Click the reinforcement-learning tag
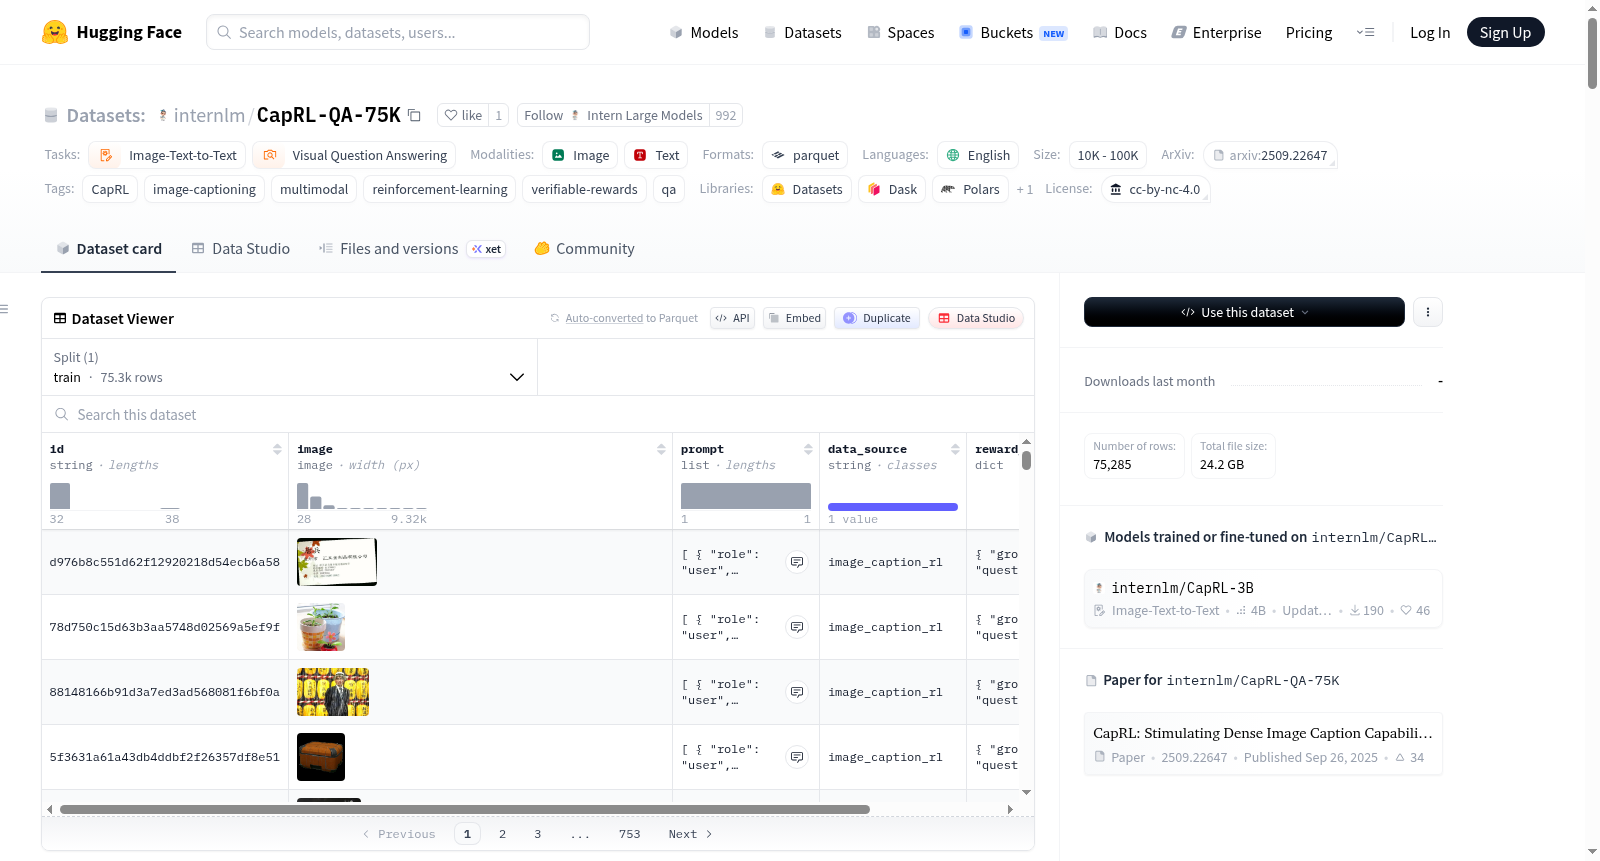 point(440,189)
